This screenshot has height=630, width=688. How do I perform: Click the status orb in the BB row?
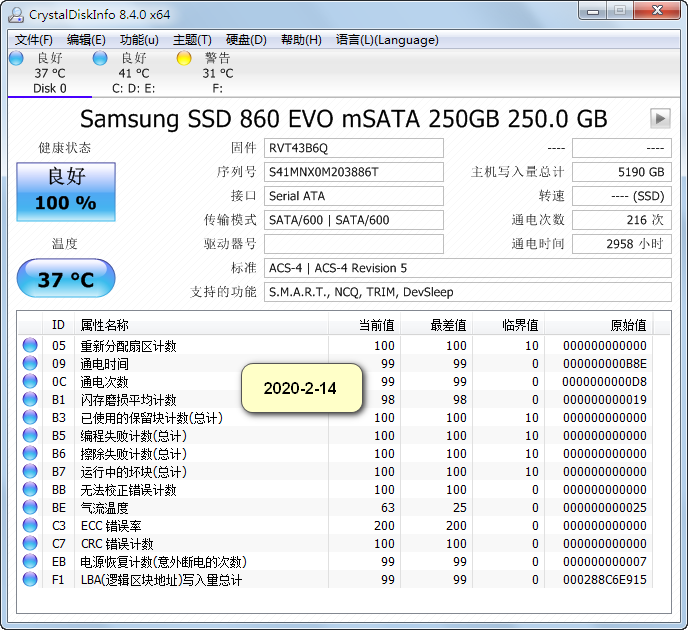click(30, 489)
